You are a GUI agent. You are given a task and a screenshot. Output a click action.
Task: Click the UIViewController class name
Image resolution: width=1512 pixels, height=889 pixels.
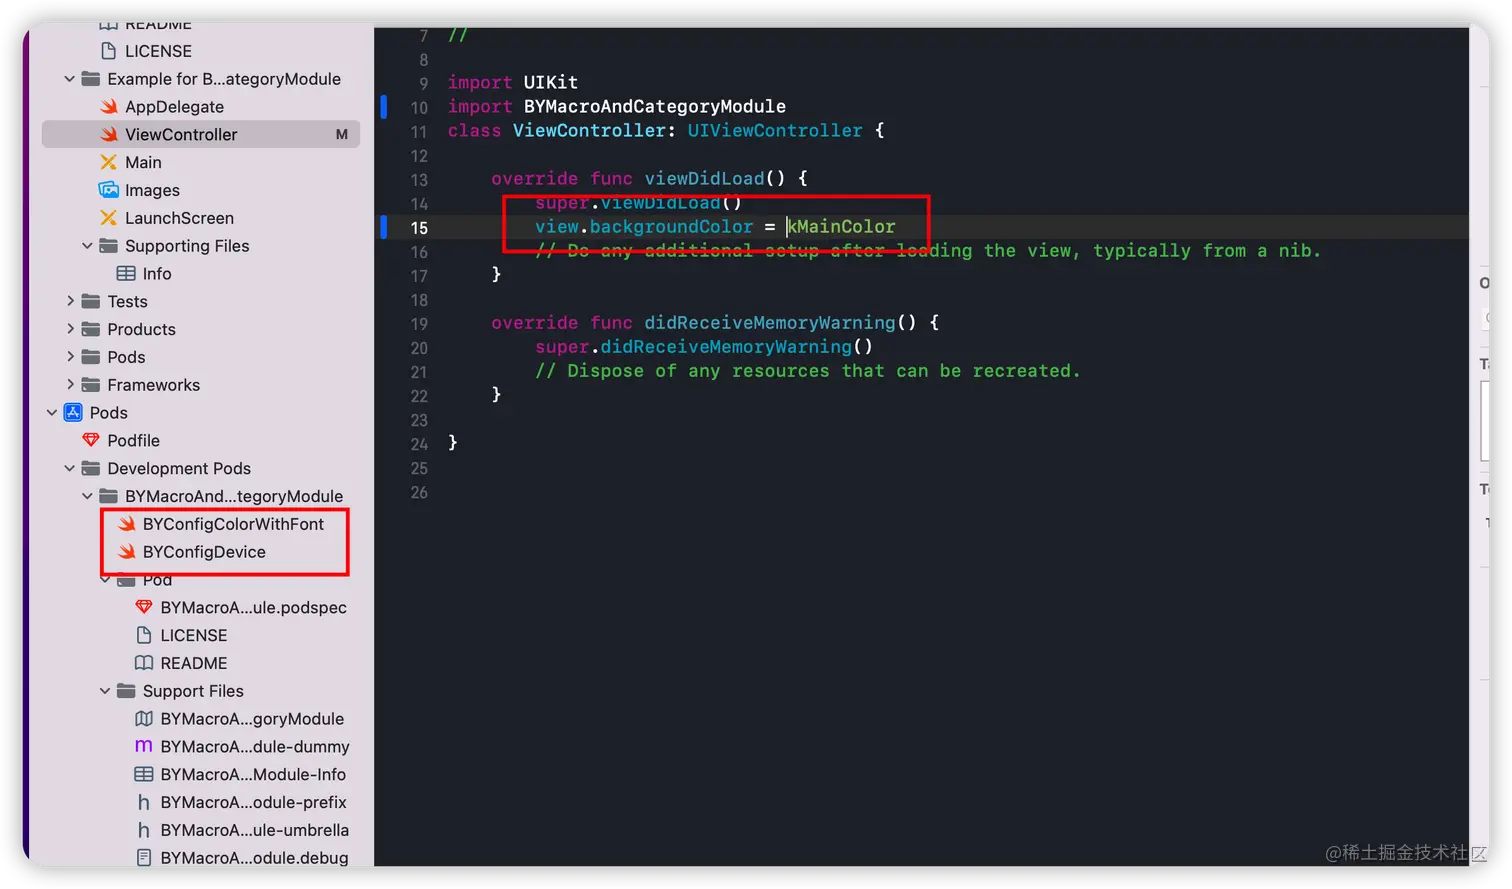coord(775,131)
